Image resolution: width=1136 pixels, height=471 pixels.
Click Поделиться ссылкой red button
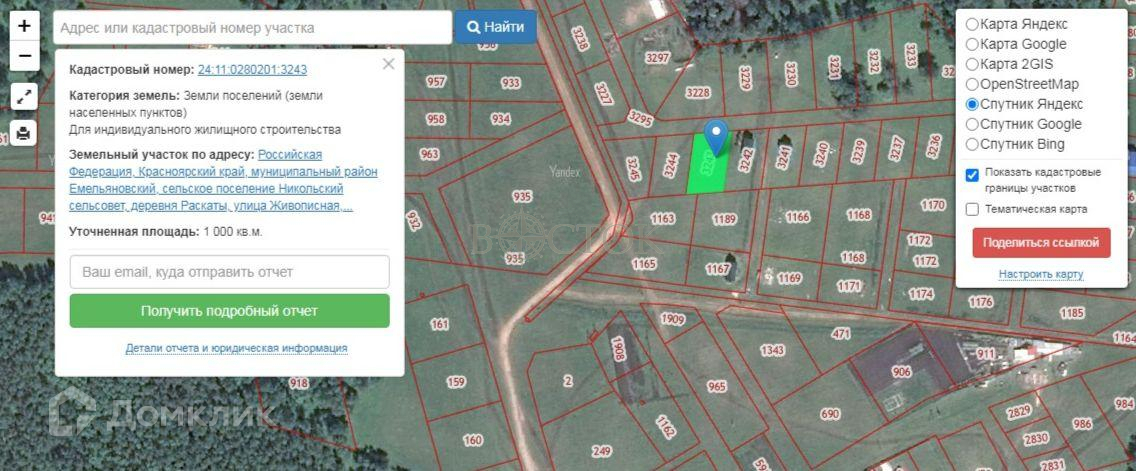pos(1041,243)
